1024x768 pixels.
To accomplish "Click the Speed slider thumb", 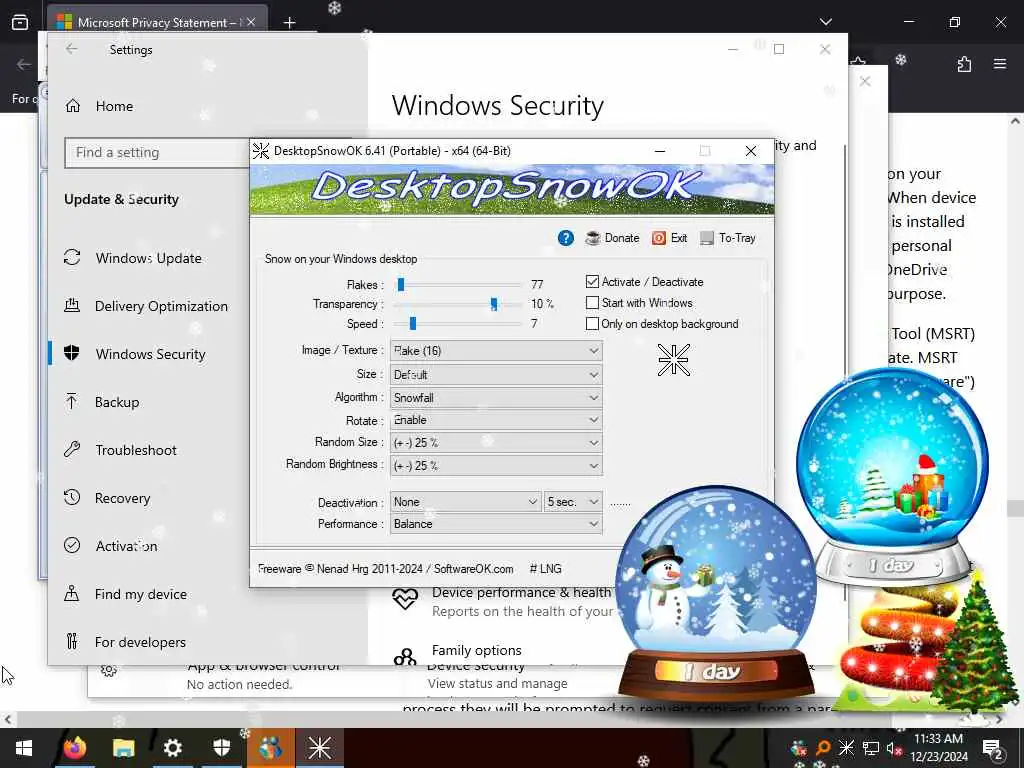I will 413,323.
